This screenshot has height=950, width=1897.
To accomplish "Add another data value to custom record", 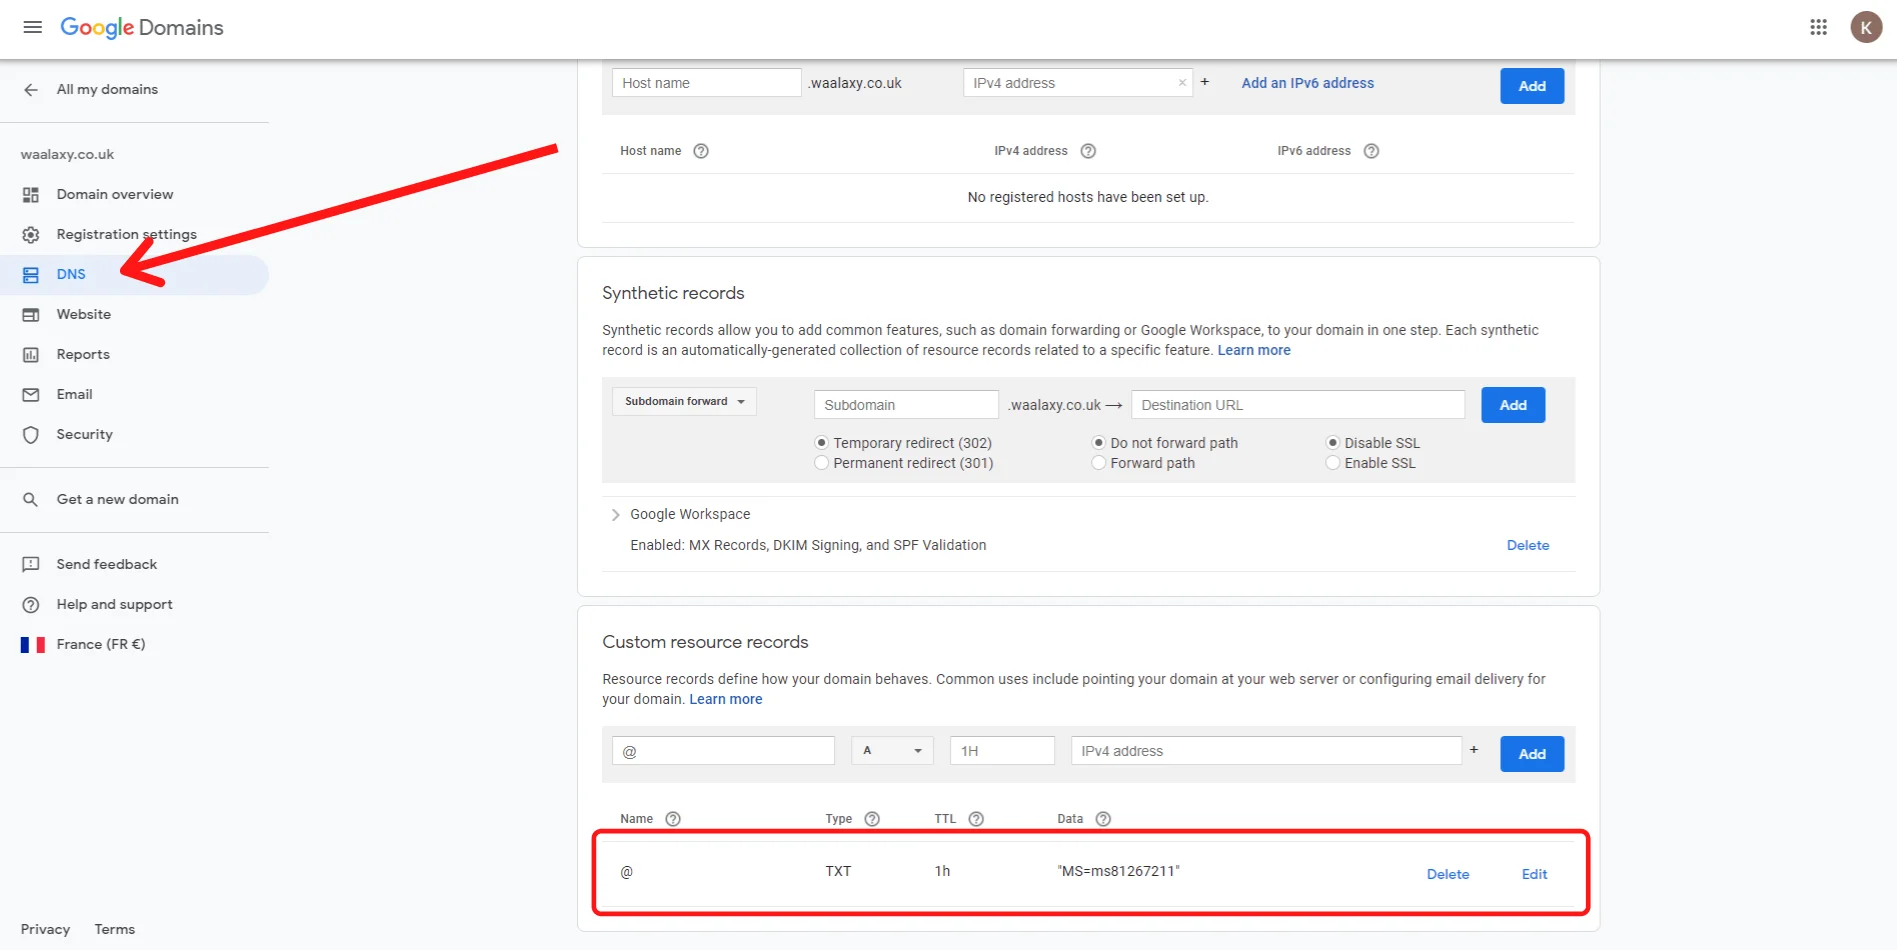I will coord(1473,750).
